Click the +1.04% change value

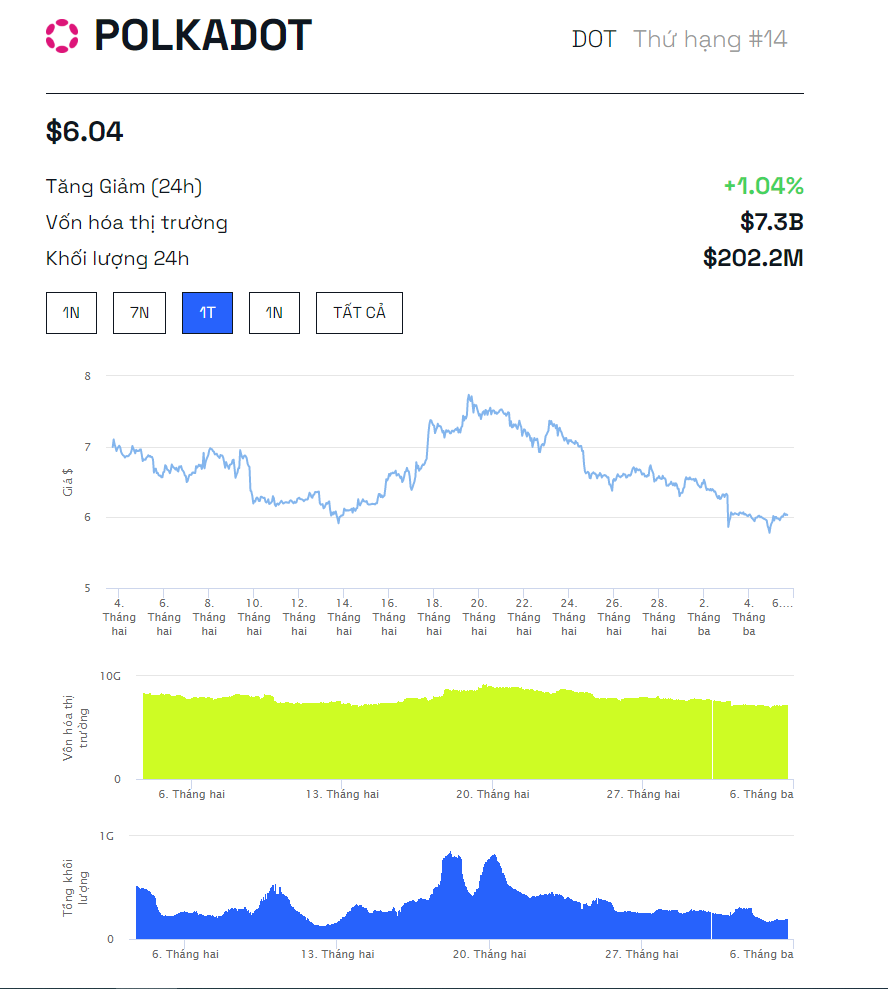click(x=764, y=185)
